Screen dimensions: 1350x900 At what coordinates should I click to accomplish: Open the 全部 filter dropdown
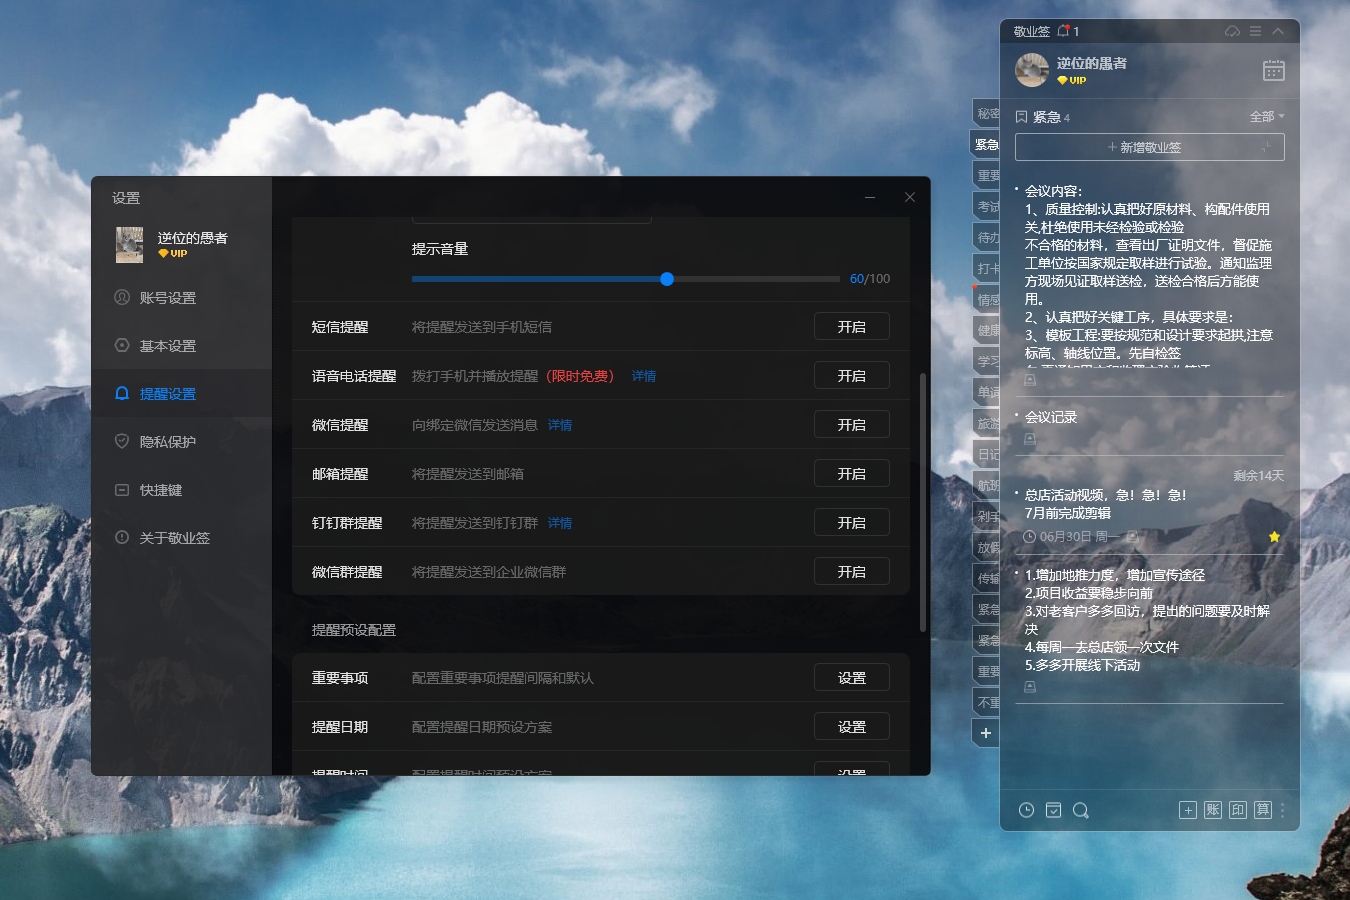click(x=1267, y=117)
